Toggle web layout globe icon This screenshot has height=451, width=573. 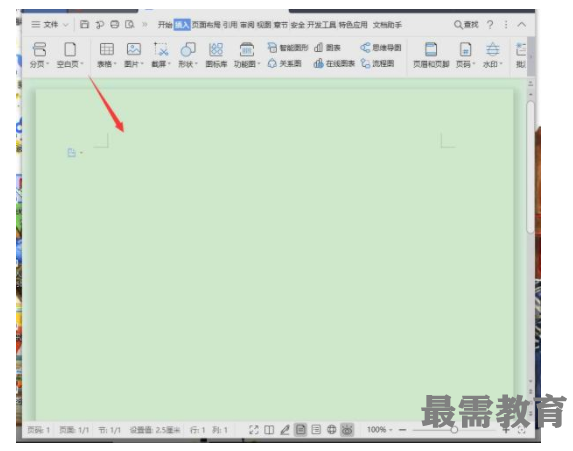coord(331,430)
